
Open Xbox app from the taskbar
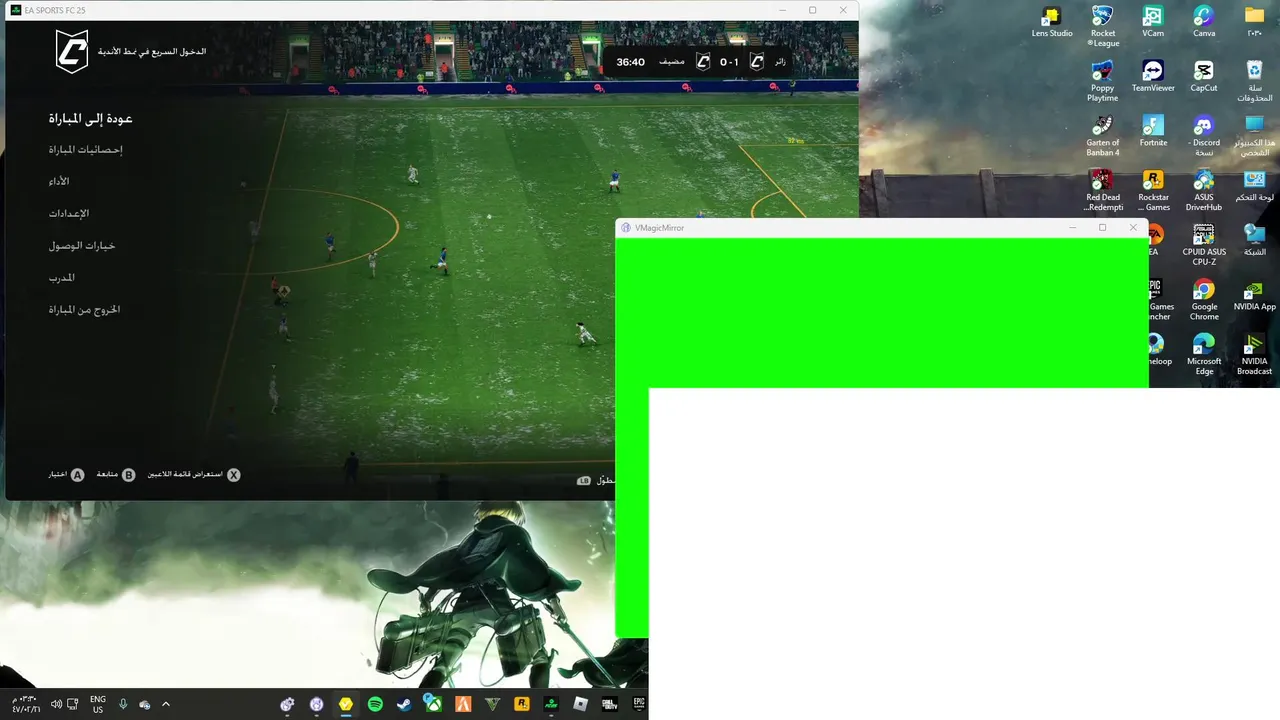click(x=433, y=704)
